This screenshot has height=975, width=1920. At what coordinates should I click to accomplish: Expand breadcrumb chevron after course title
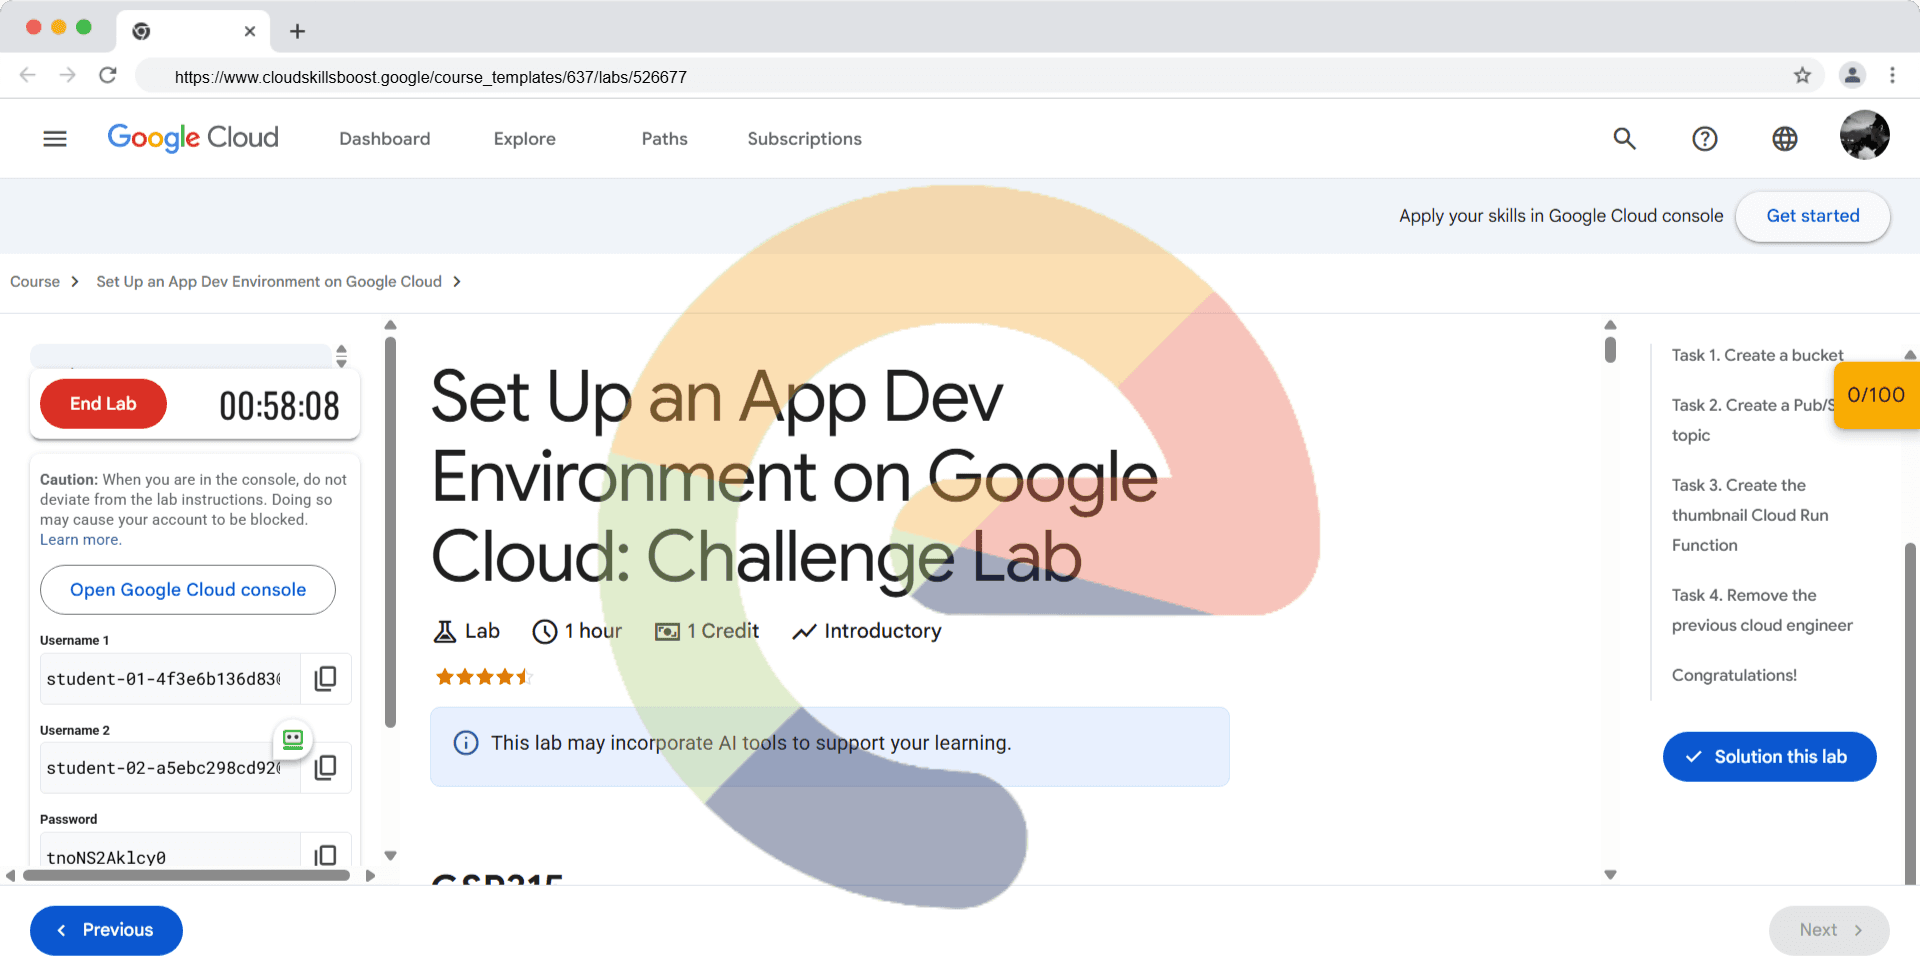click(x=457, y=282)
